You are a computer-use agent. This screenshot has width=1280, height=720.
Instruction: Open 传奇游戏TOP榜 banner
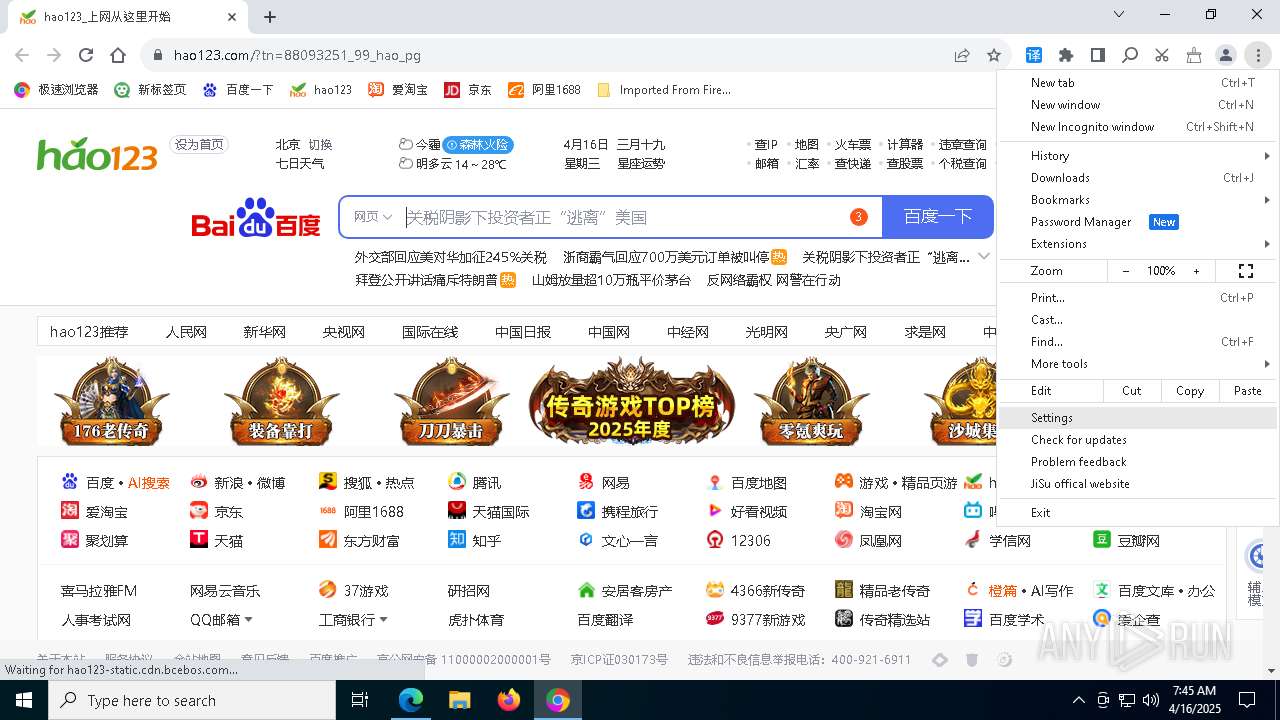tap(631, 402)
